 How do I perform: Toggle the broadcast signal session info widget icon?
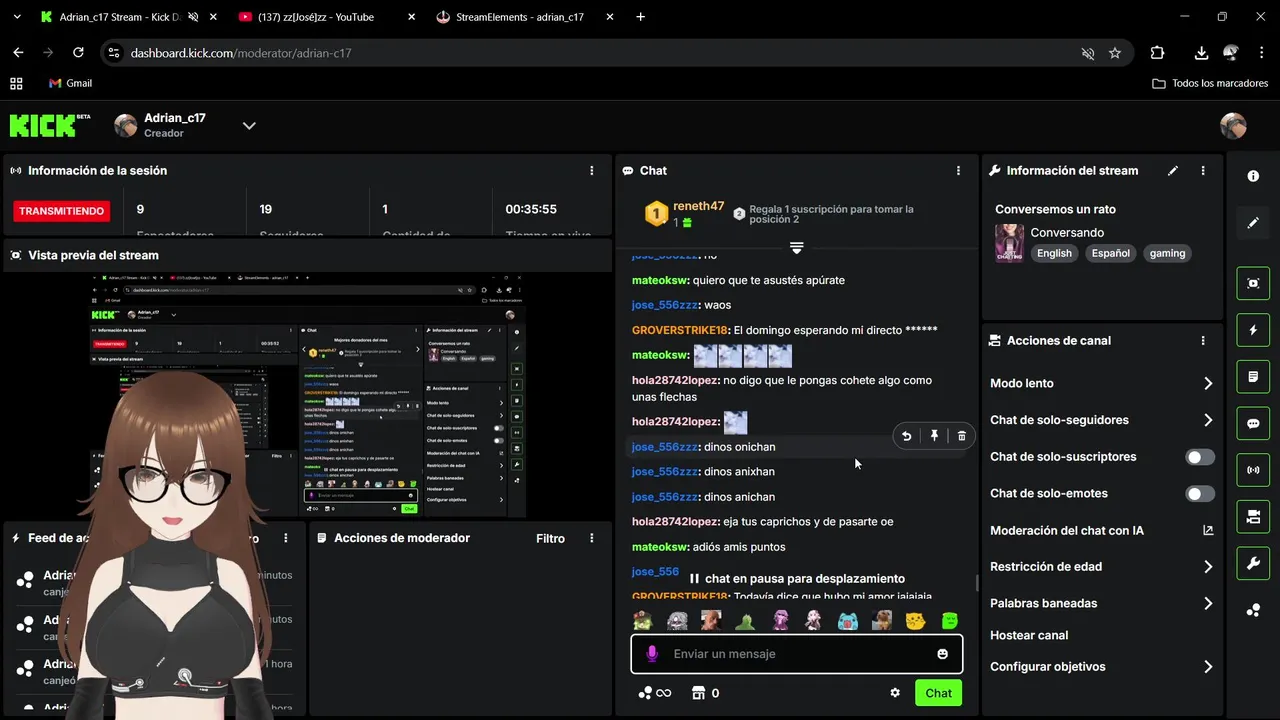[x=1253, y=470]
